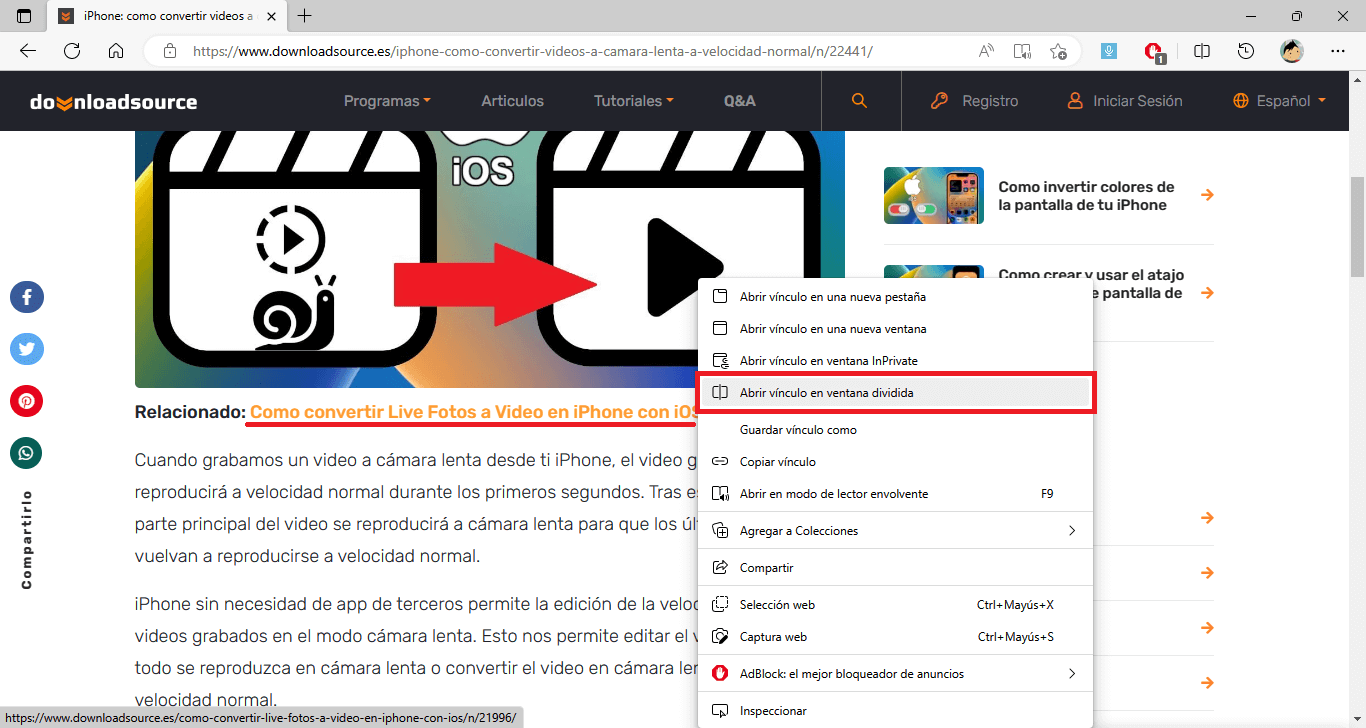Screen dimensions: 1366x728
Task: Select Compartir in context menu
Action: [x=895, y=568]
